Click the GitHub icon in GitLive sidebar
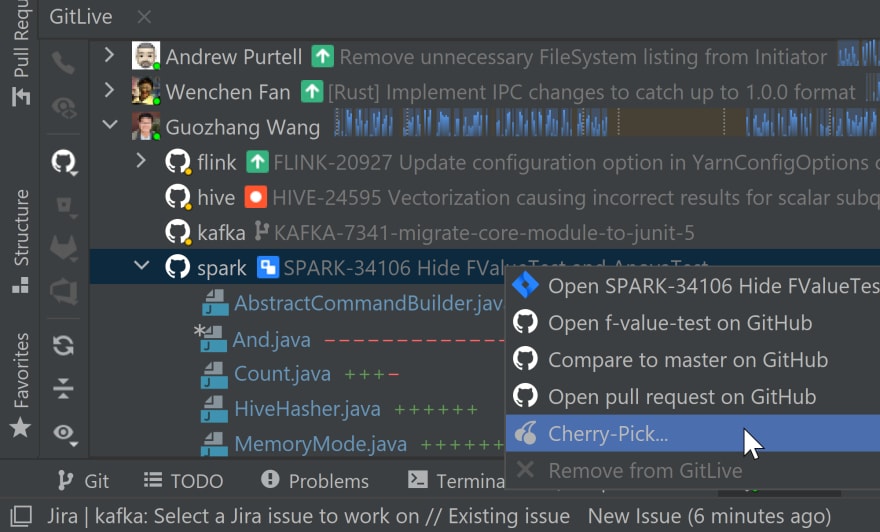The image size is (880, 532). point(63,162)
